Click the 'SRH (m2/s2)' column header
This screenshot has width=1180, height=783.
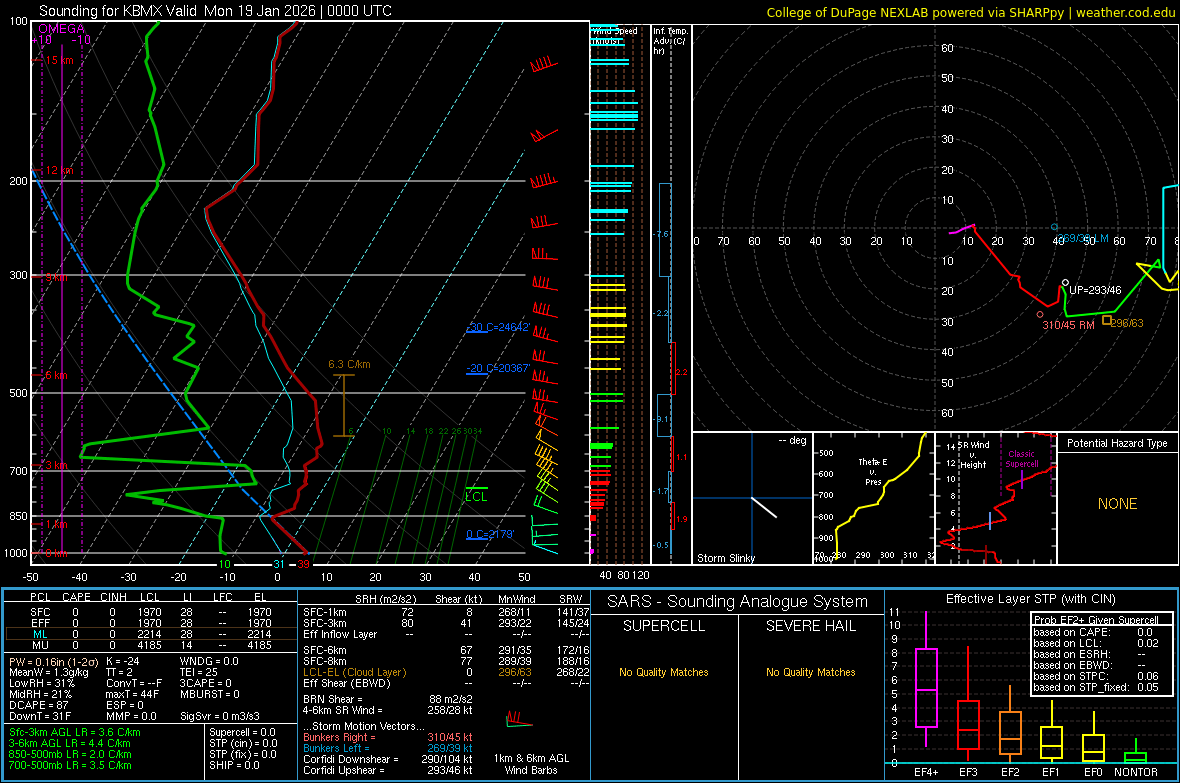point(385,599)
